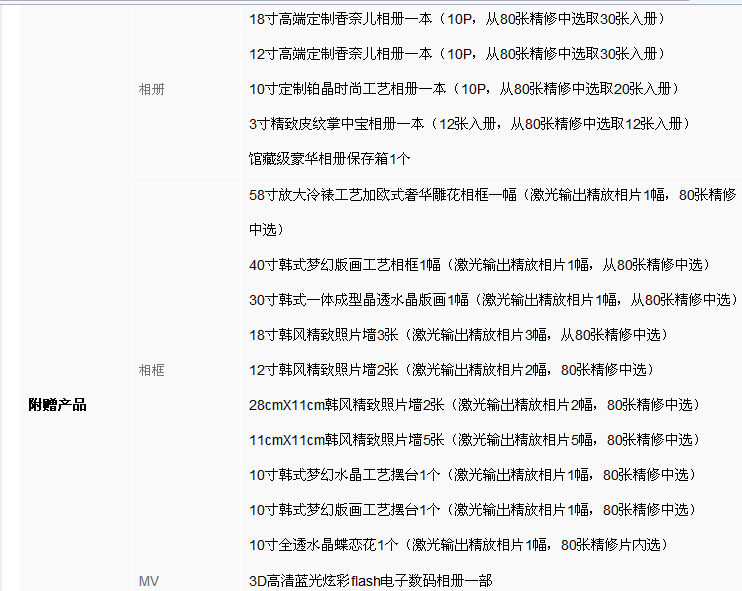Viewport: 742px width, 591px height.
Task: Select the 12寸韩风精致照片墙2张 row
Action: coord(452,370)
